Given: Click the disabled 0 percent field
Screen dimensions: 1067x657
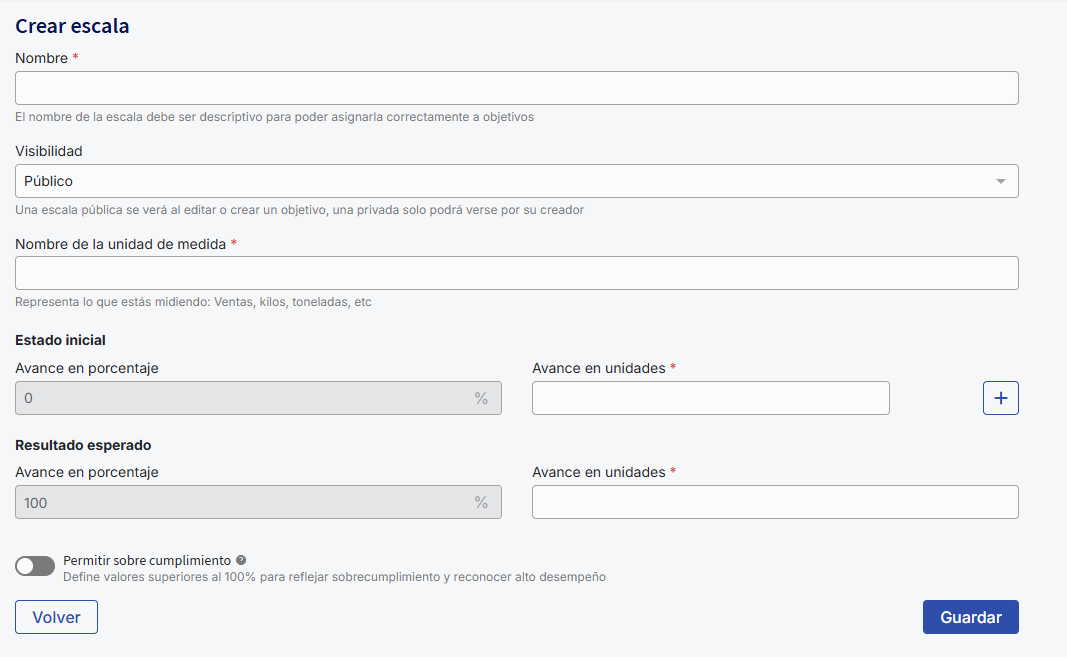Looking at the screenshot, I should point(240,398).
